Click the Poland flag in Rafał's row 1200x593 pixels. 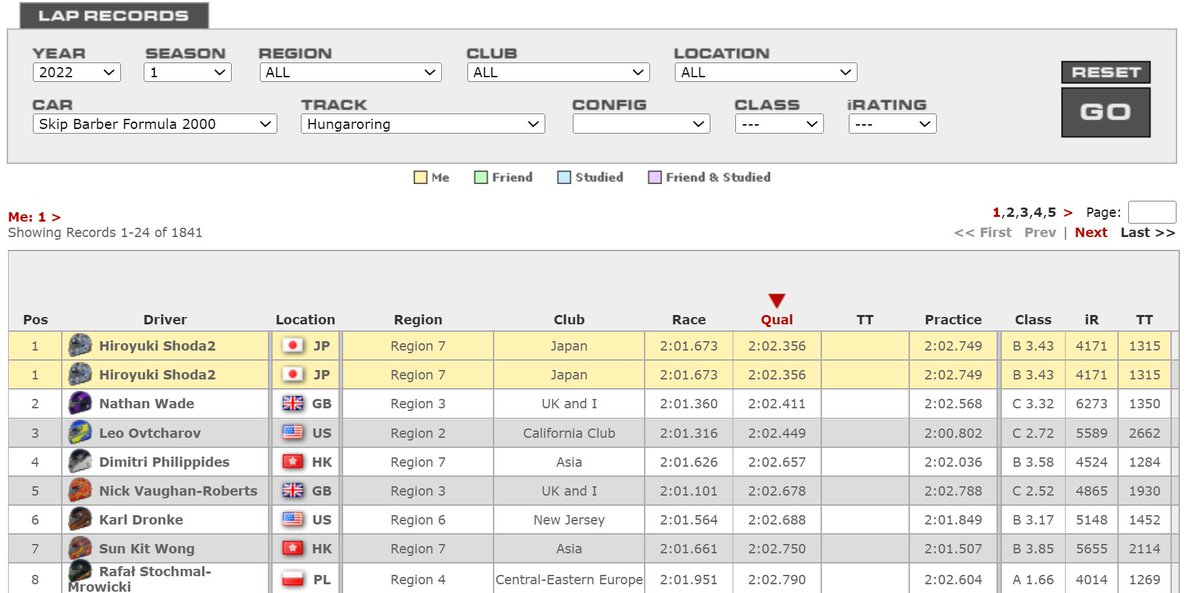pos(293,580)
